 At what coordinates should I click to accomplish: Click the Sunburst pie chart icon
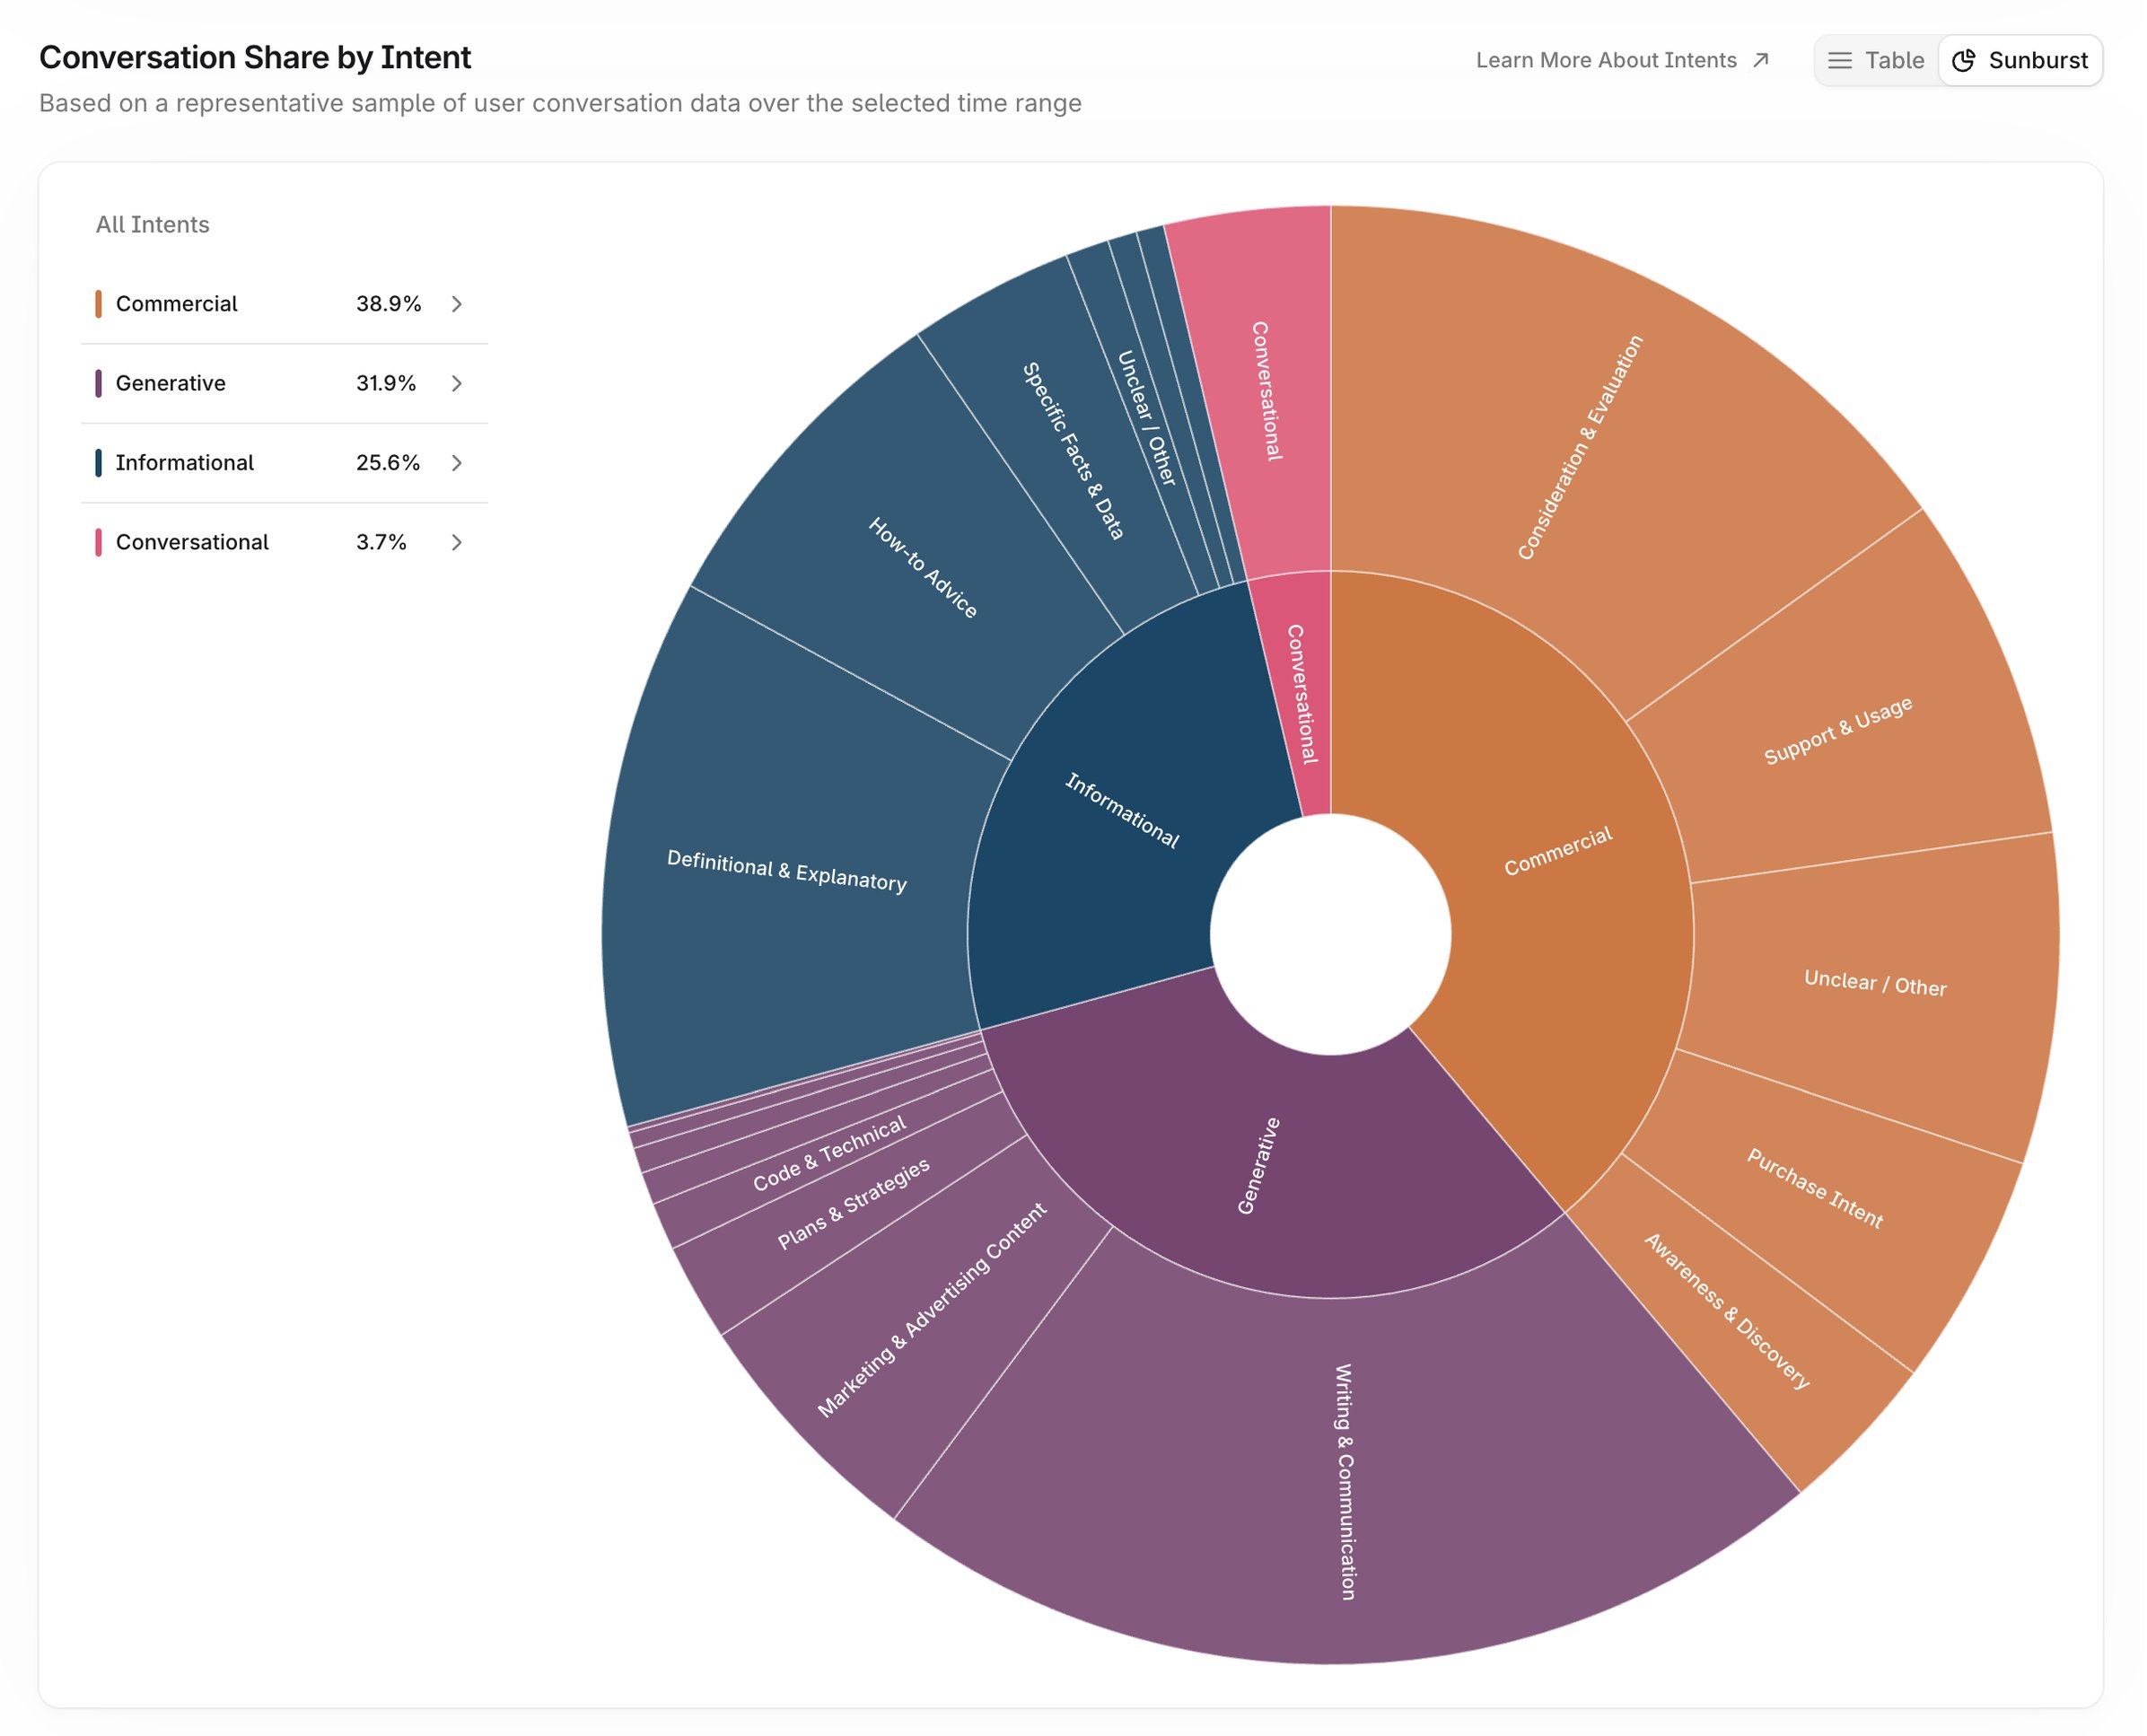[1963, 60]
